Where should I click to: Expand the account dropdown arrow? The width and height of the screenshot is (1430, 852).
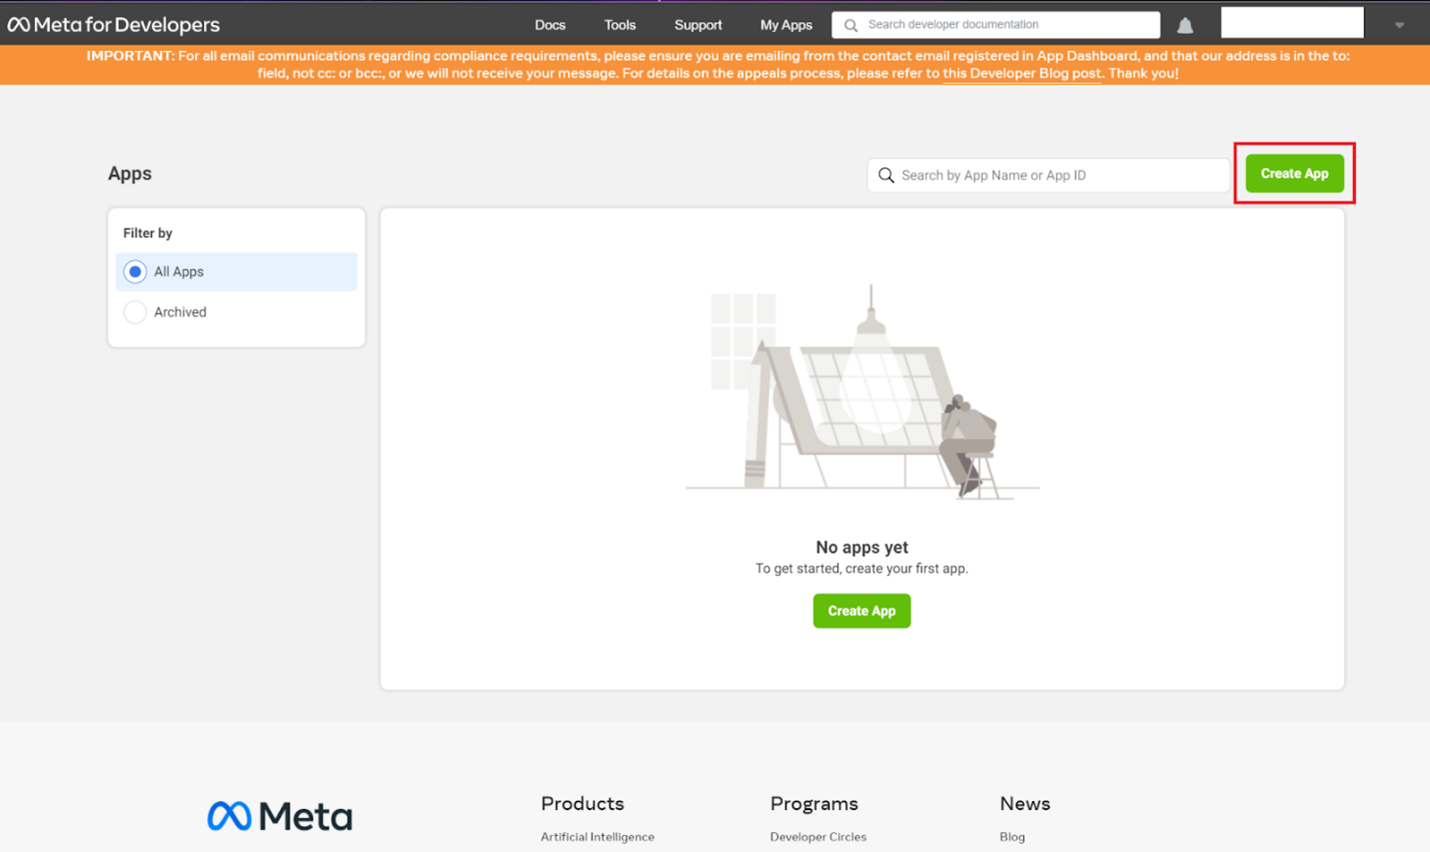click(1399, 25)
